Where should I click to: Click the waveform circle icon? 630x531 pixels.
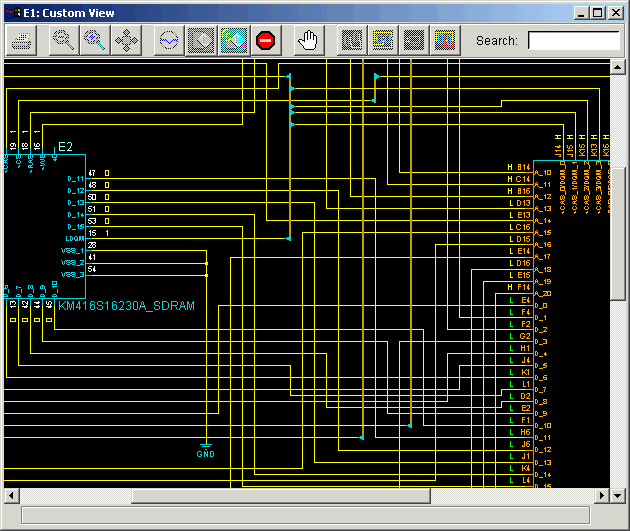tap(169, 41)
